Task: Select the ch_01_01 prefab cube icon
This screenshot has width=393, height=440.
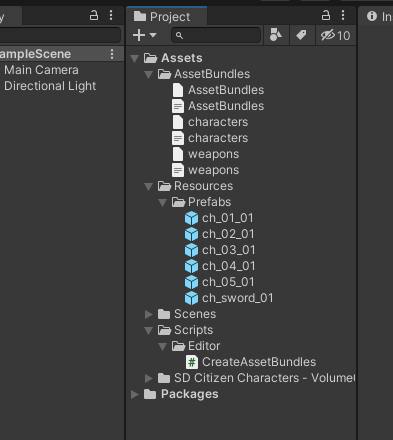Action: 192,218
